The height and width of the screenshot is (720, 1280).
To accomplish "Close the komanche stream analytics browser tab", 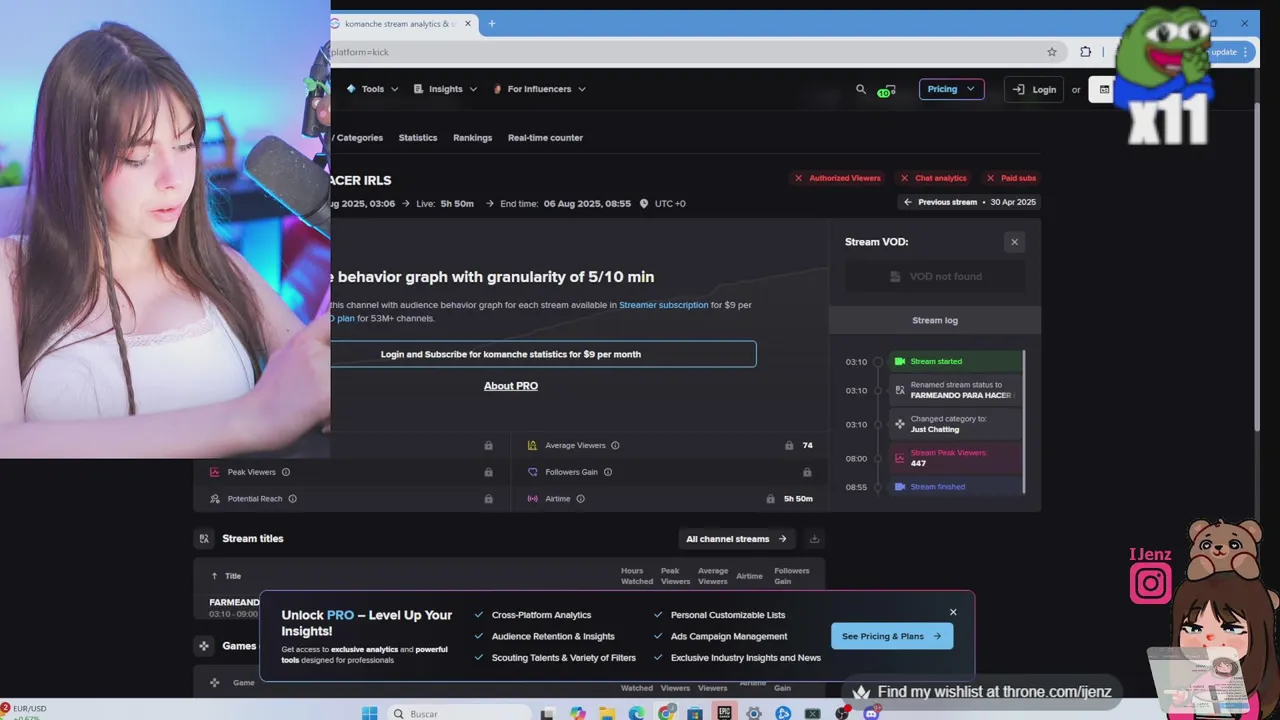I will coord(467,23).
